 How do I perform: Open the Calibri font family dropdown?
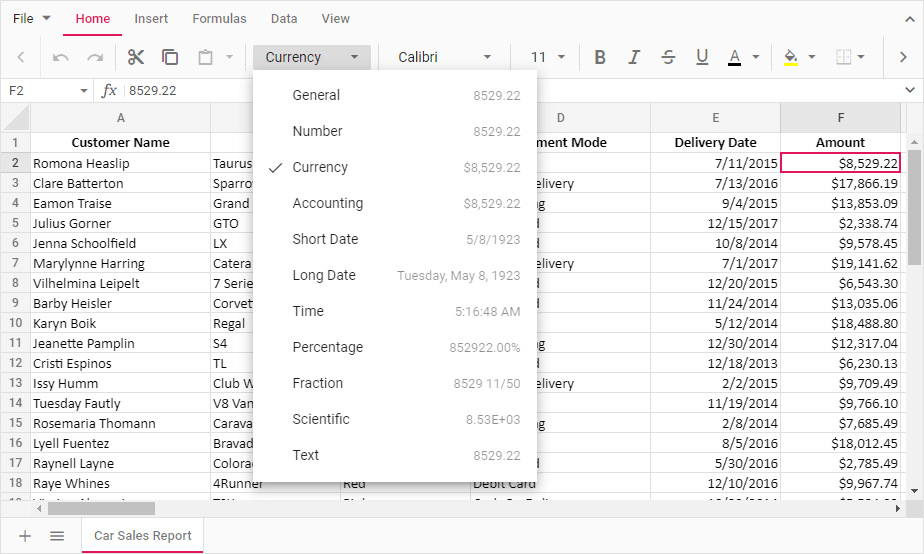point(444,57)
